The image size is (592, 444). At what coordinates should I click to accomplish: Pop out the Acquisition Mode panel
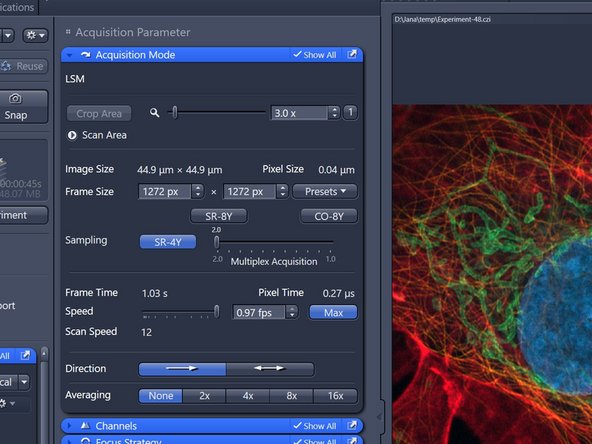(x=352, y=54)
